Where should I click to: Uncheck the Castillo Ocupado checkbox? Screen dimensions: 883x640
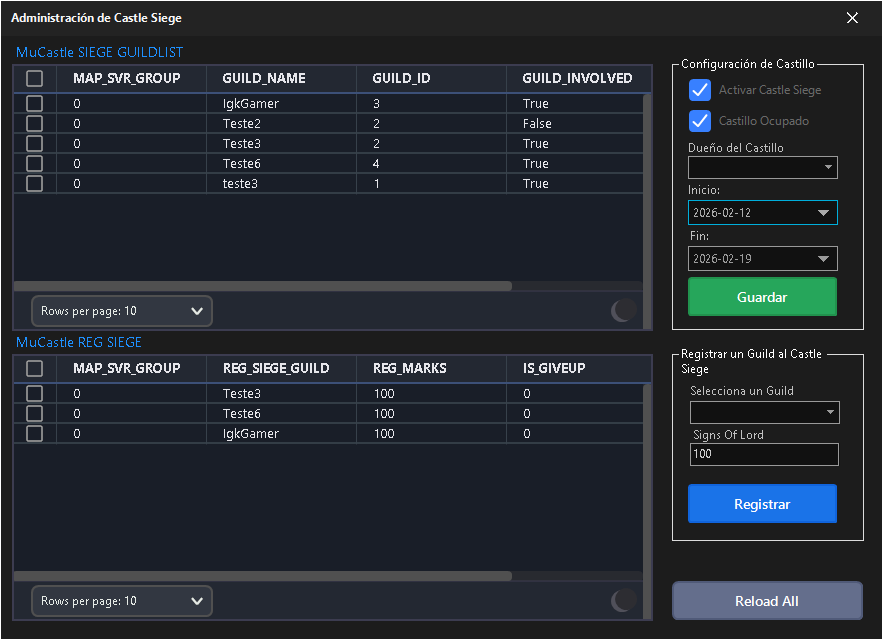[700, 121]
